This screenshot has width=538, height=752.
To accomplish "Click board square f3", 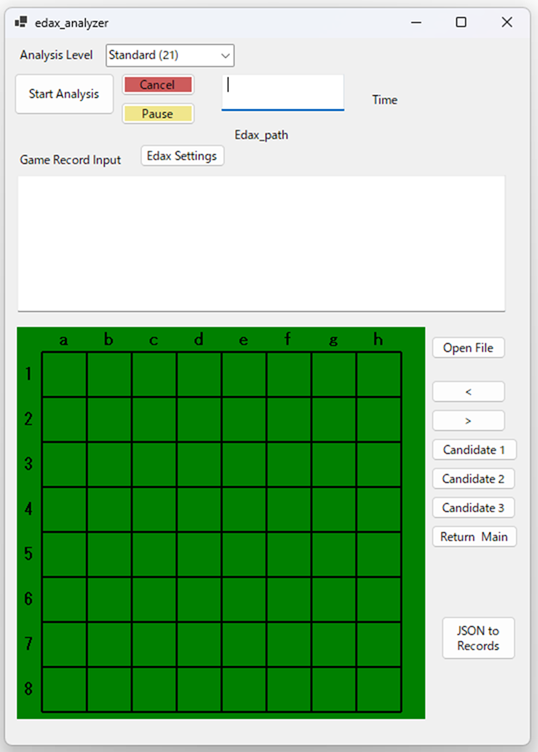I will (289, 464).
